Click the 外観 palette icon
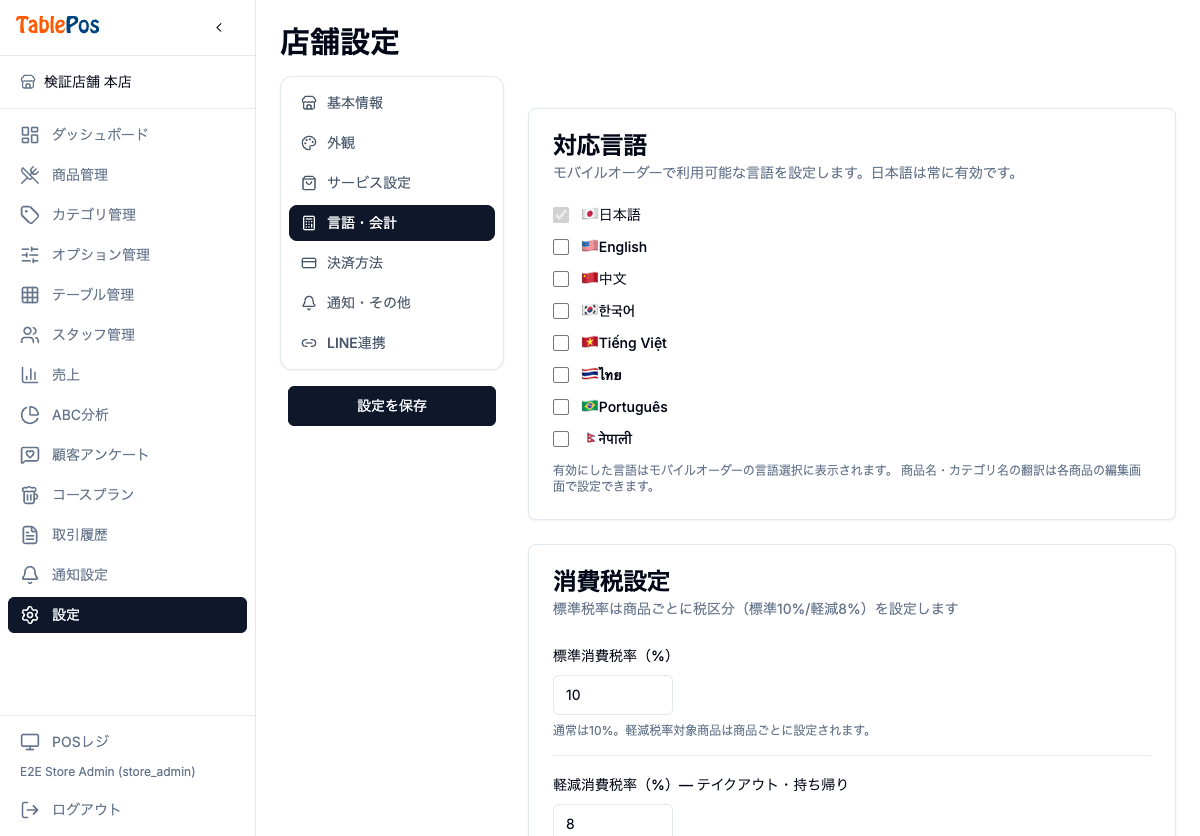 pos(309,143)
